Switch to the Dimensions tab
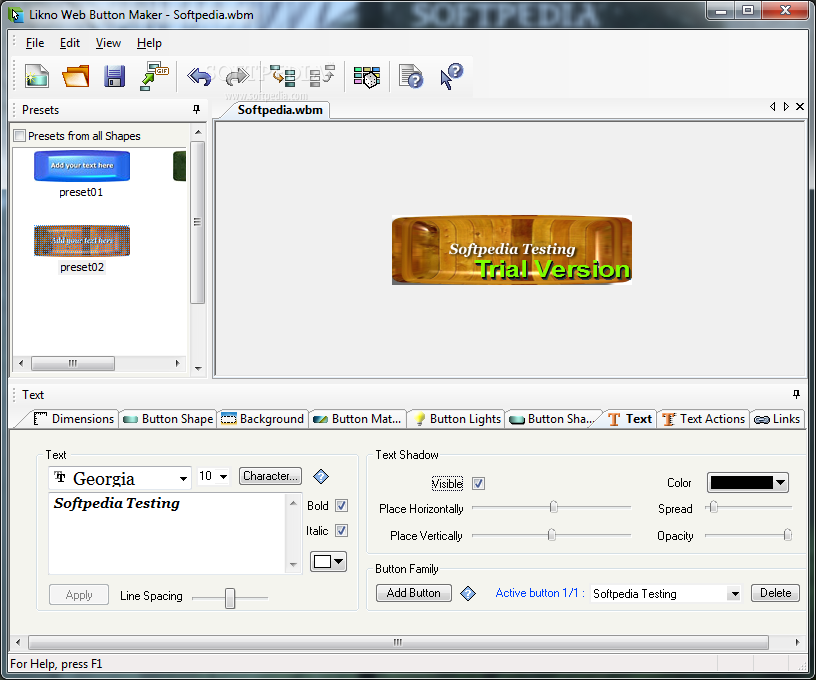 (73, 419)
